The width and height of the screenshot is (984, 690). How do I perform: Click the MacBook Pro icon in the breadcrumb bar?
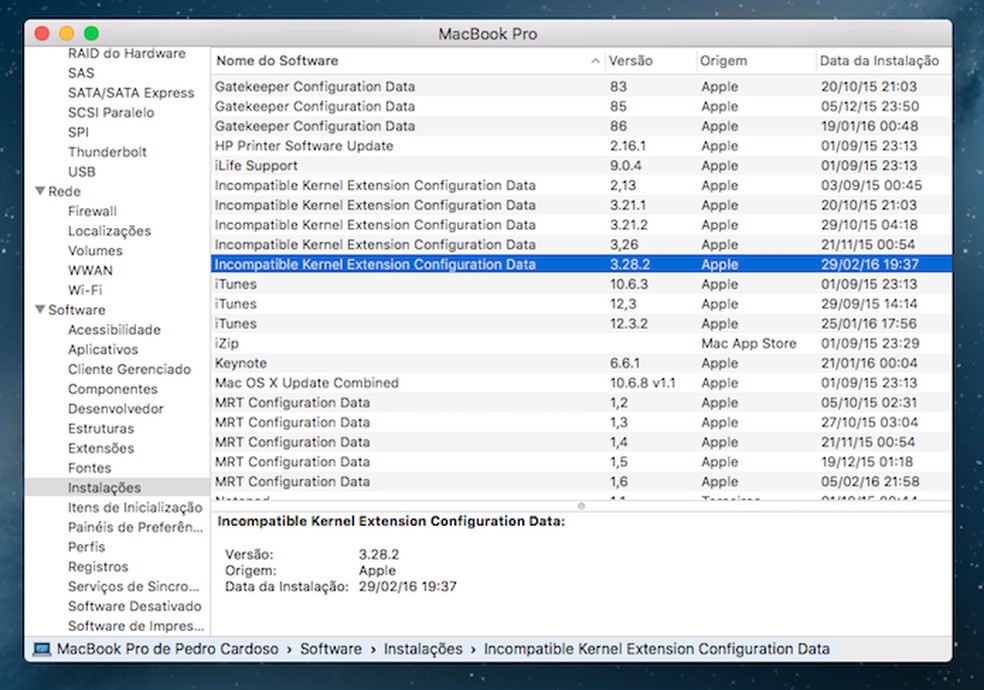(x=39, y=648)
